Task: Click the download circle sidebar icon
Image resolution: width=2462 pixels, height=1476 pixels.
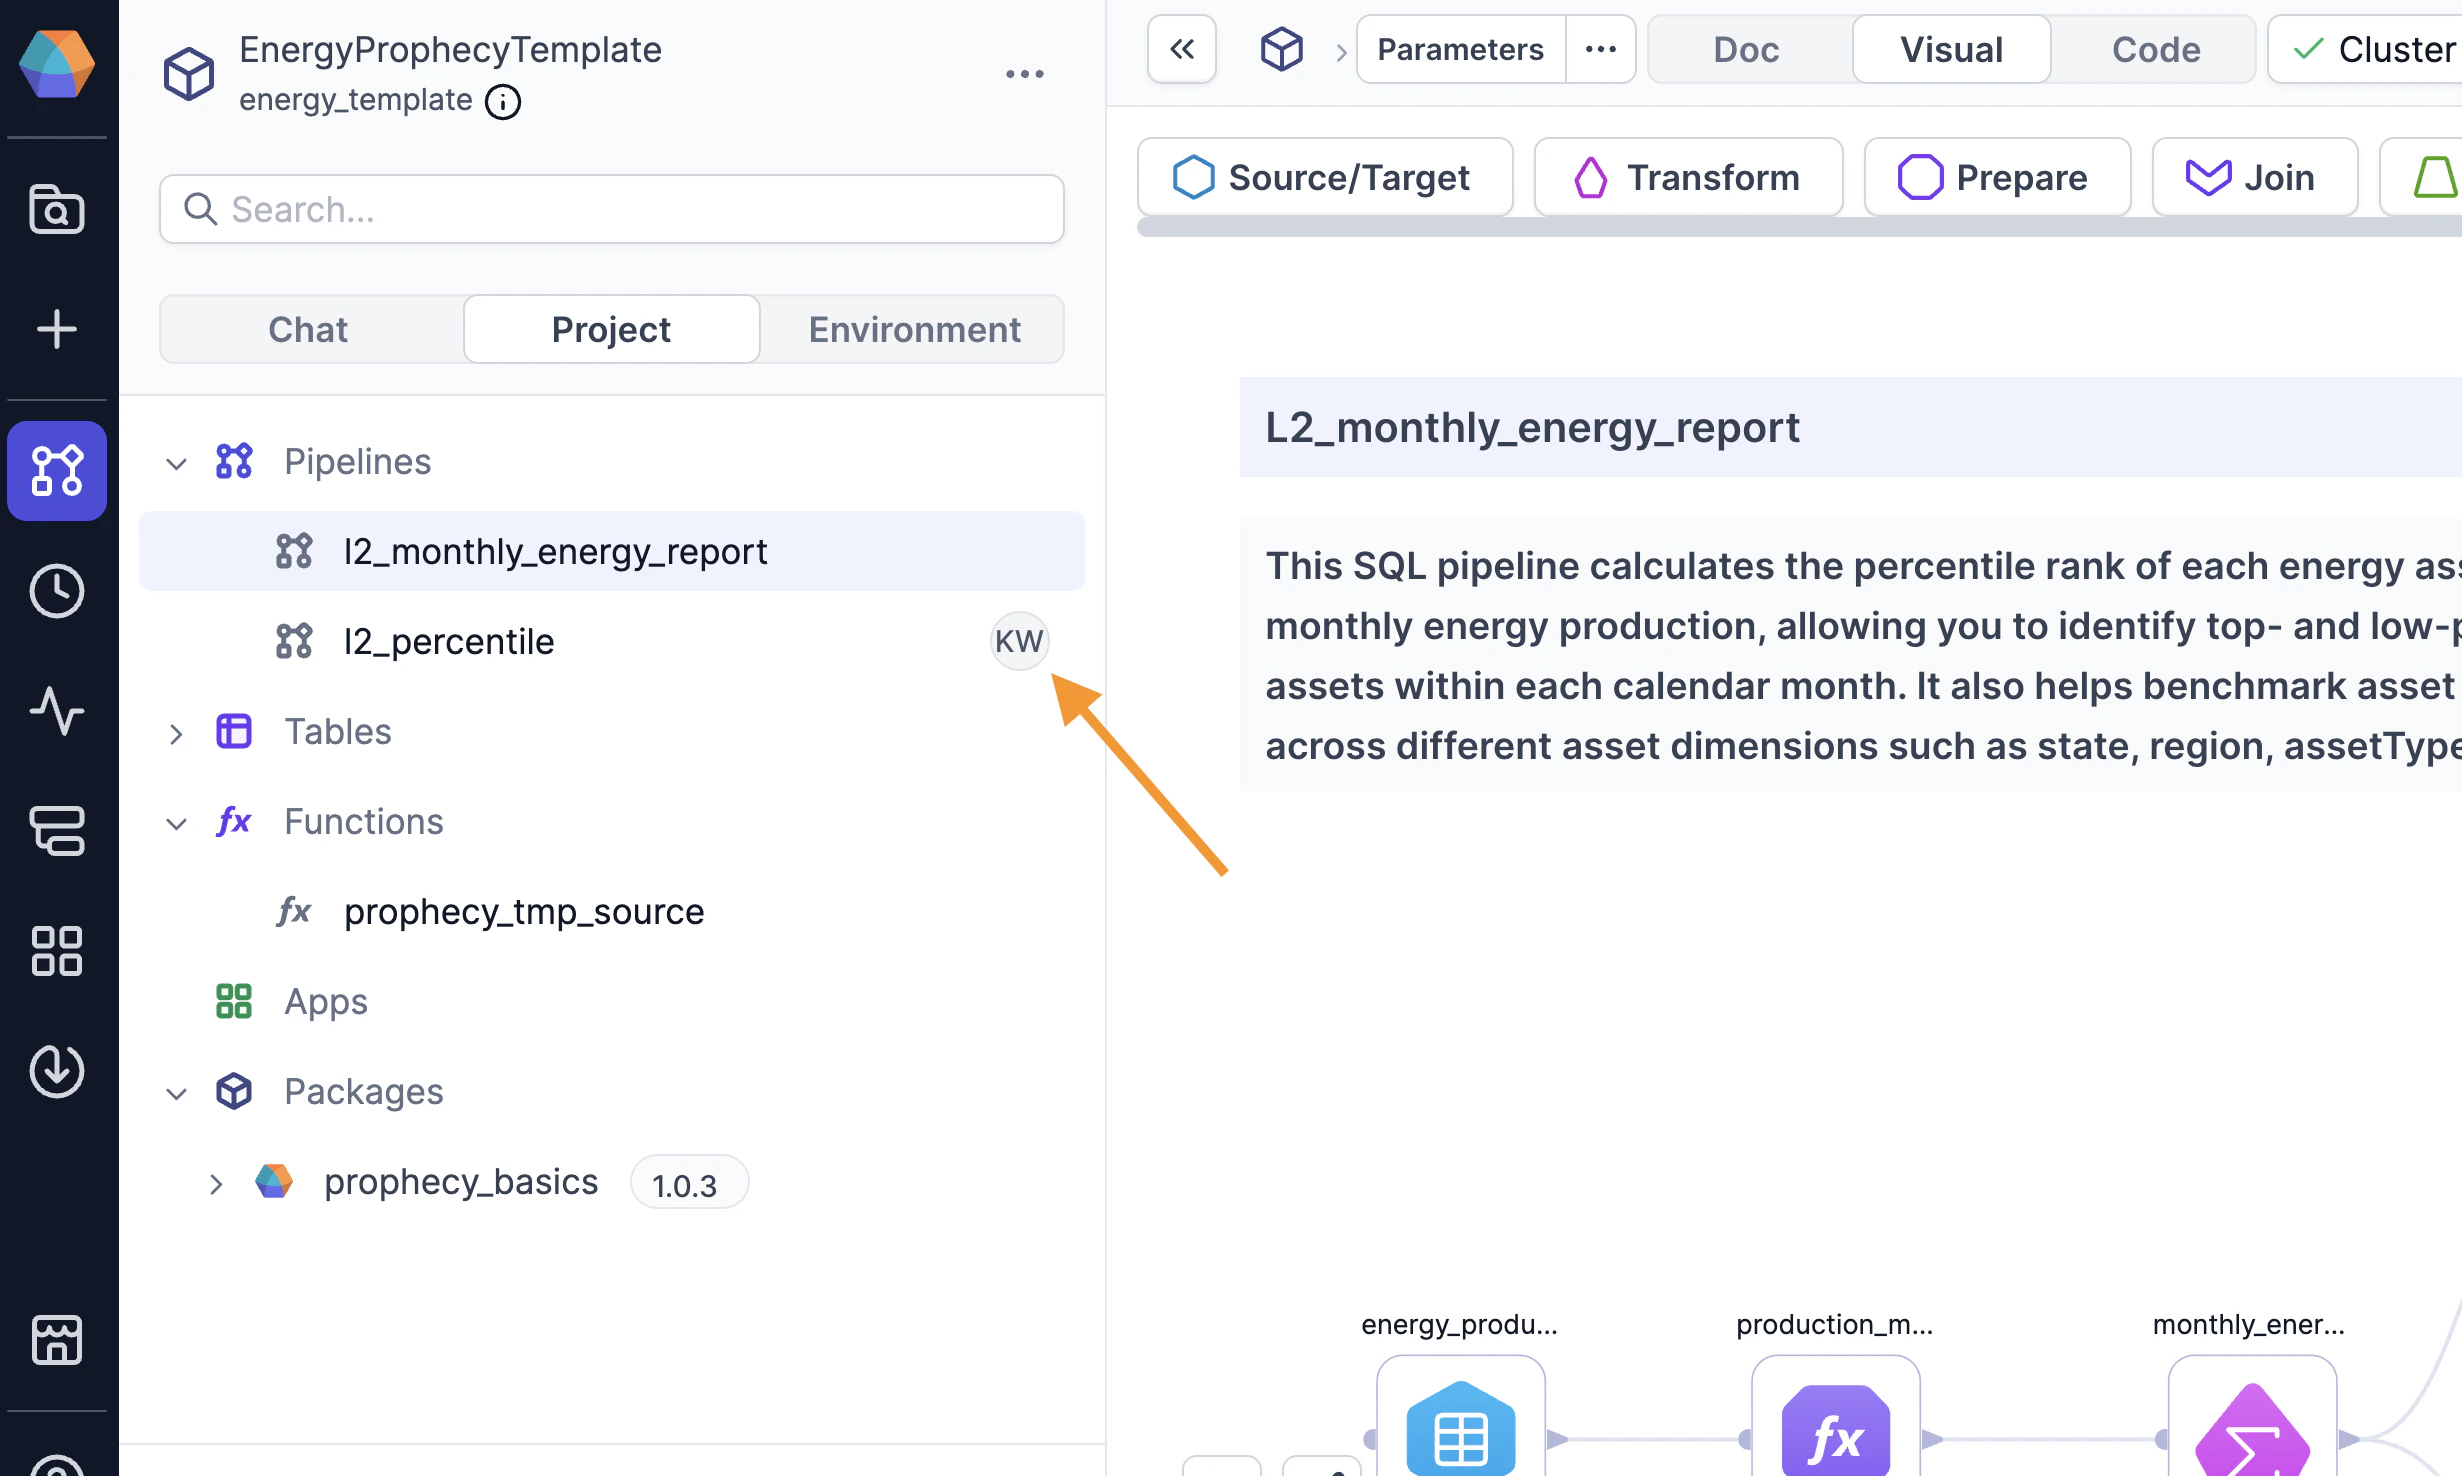Action: (57, 1071)
